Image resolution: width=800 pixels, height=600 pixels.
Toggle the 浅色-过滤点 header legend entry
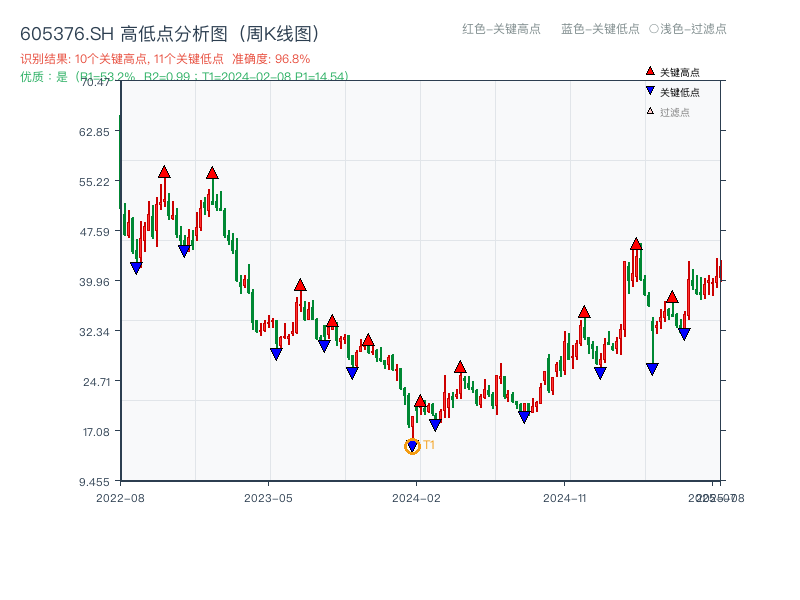[x=688, y=29]
